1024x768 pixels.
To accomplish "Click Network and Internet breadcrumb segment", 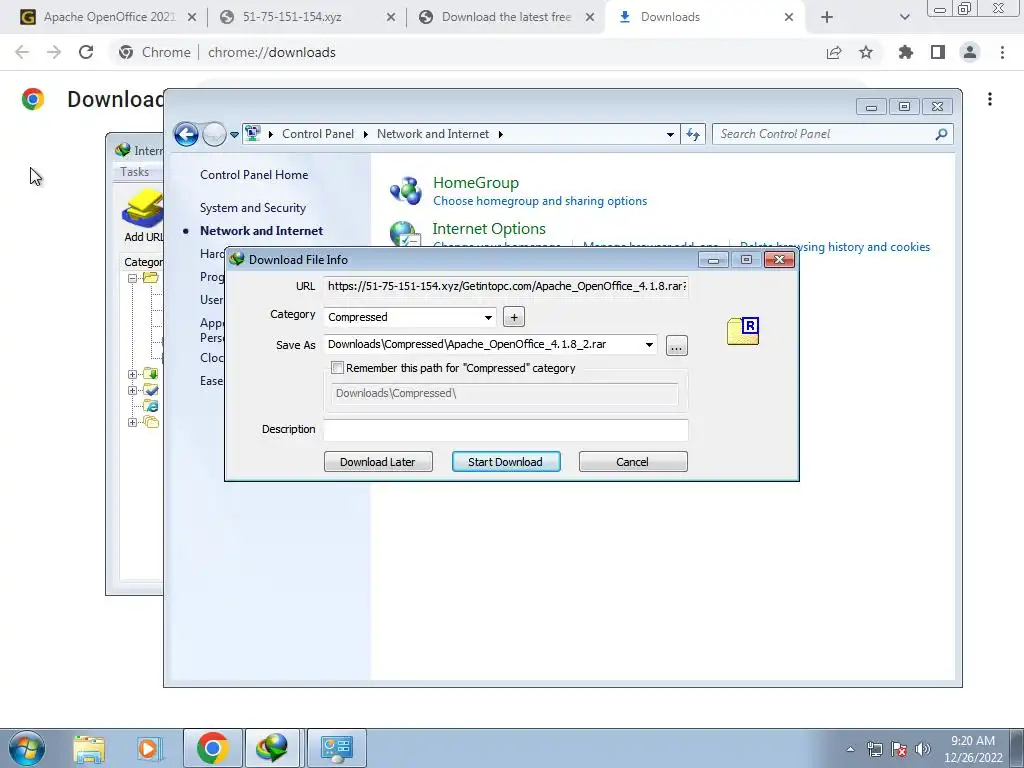I will [432, 134].
